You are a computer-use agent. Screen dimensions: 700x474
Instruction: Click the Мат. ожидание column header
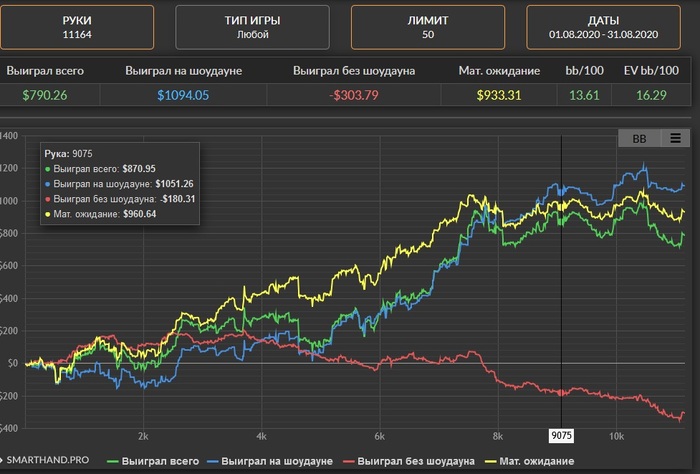tap(499, 71)
